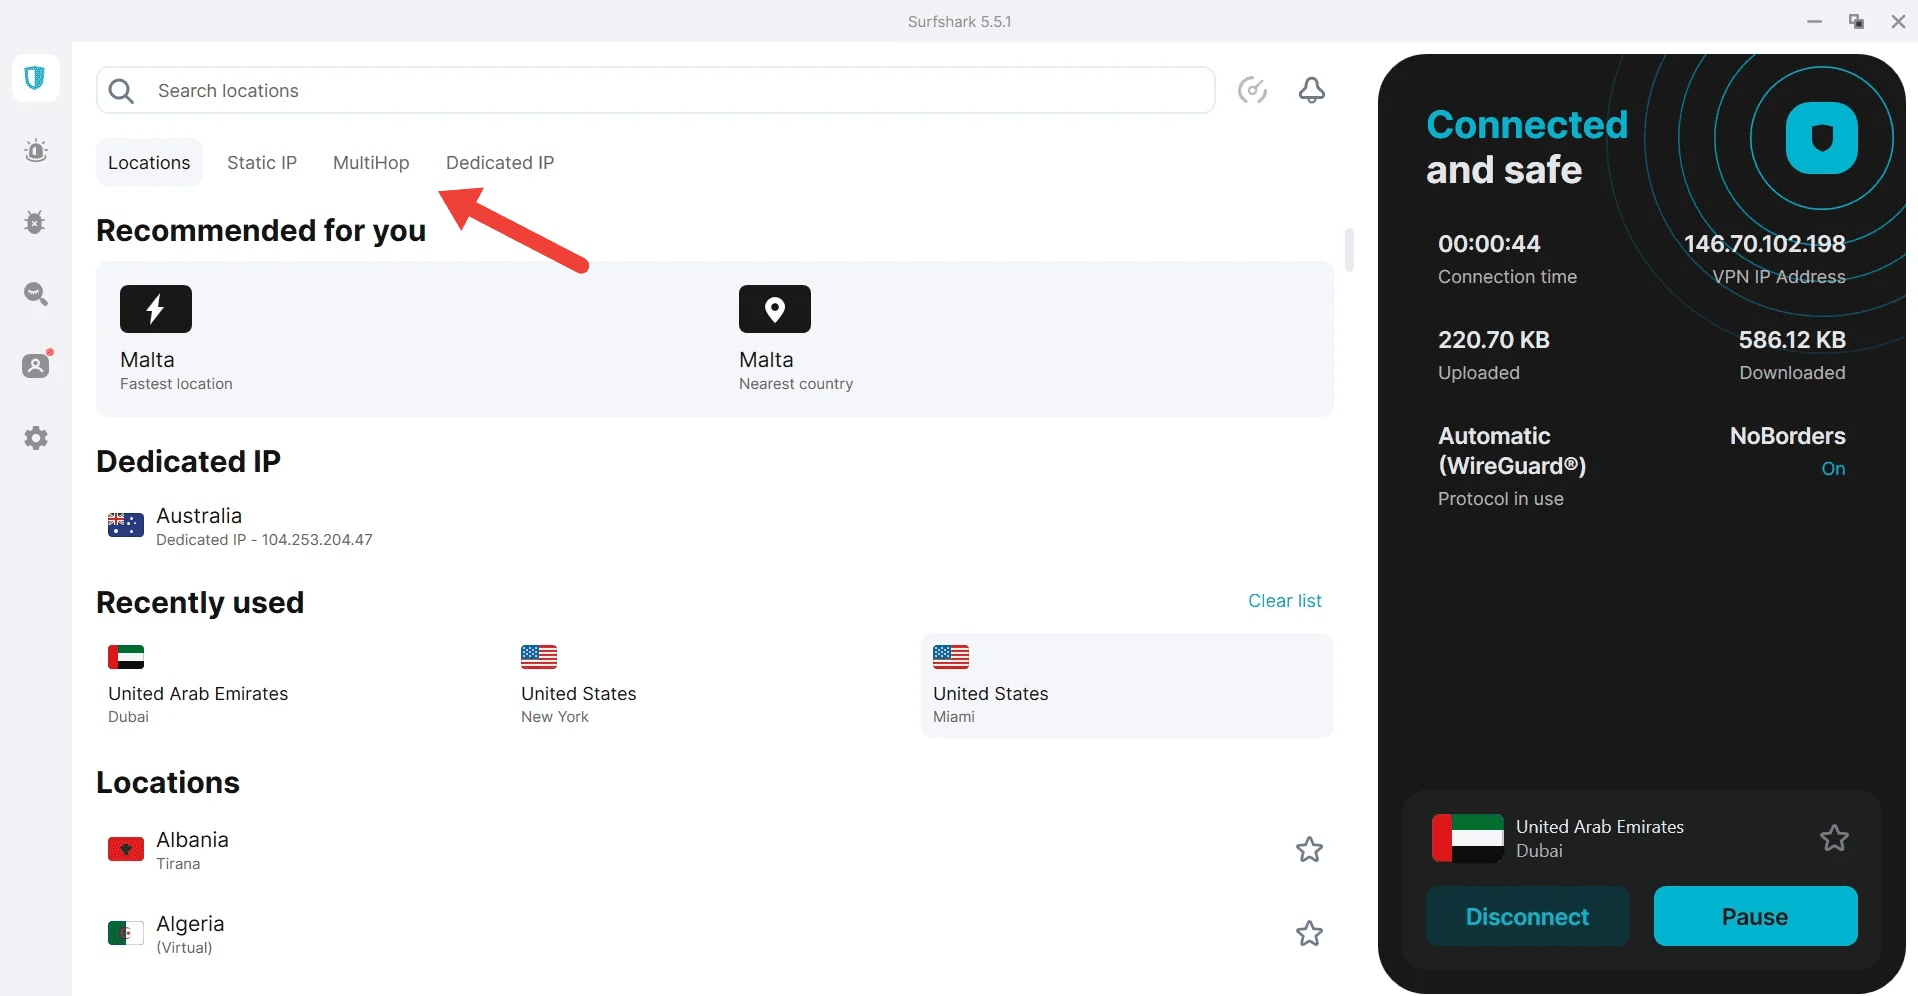Screen dimensions: 1918x996
Task: Favorite Albania with its star icon
Action: tap(1309, 850)
